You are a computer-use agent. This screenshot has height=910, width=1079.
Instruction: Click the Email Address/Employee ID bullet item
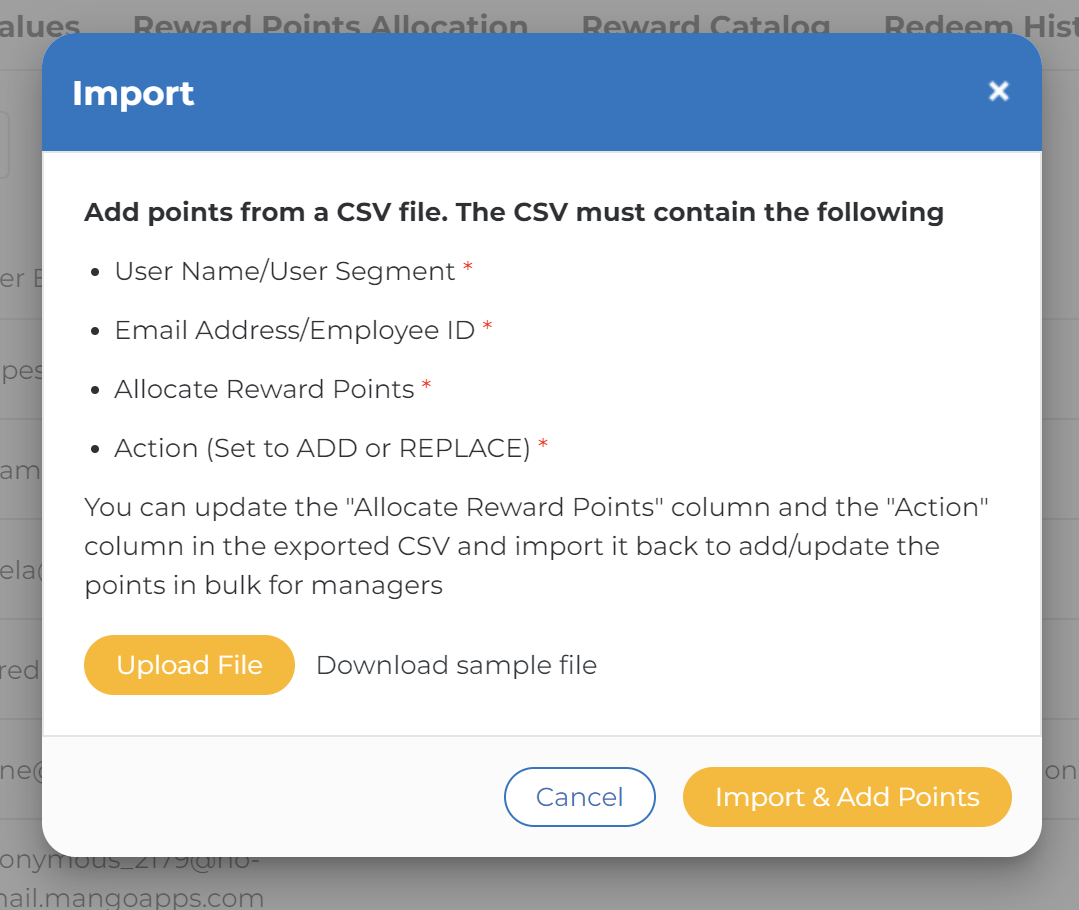295,330
